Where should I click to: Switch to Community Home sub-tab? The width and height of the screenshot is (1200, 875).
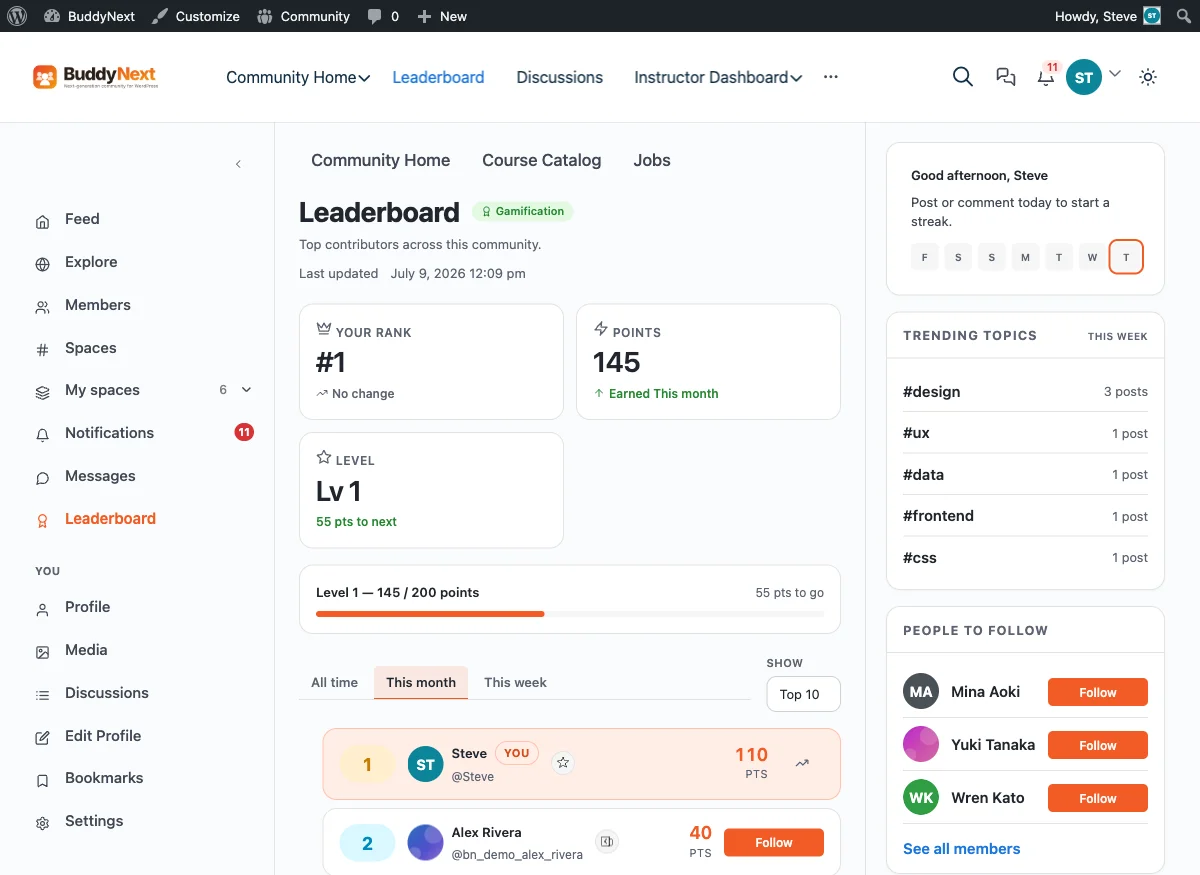(x=381, y=160)
